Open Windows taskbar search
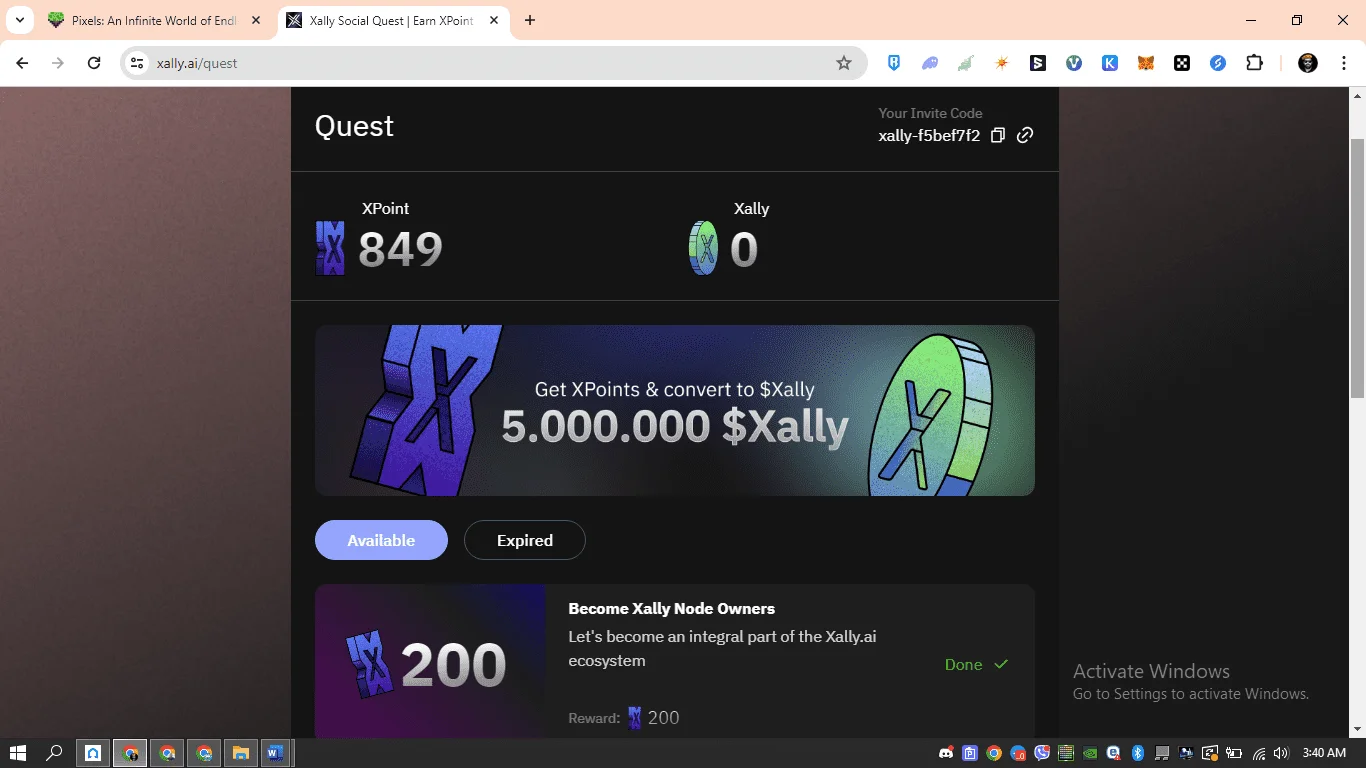This screenshot has height=768, width=1366. point(55,753)
